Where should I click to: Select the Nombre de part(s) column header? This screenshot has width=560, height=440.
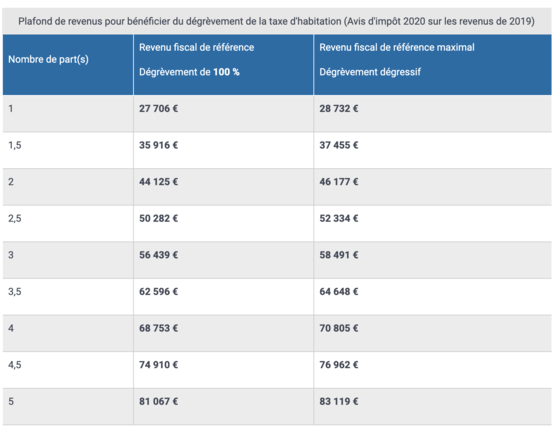[x=68, y=65]
